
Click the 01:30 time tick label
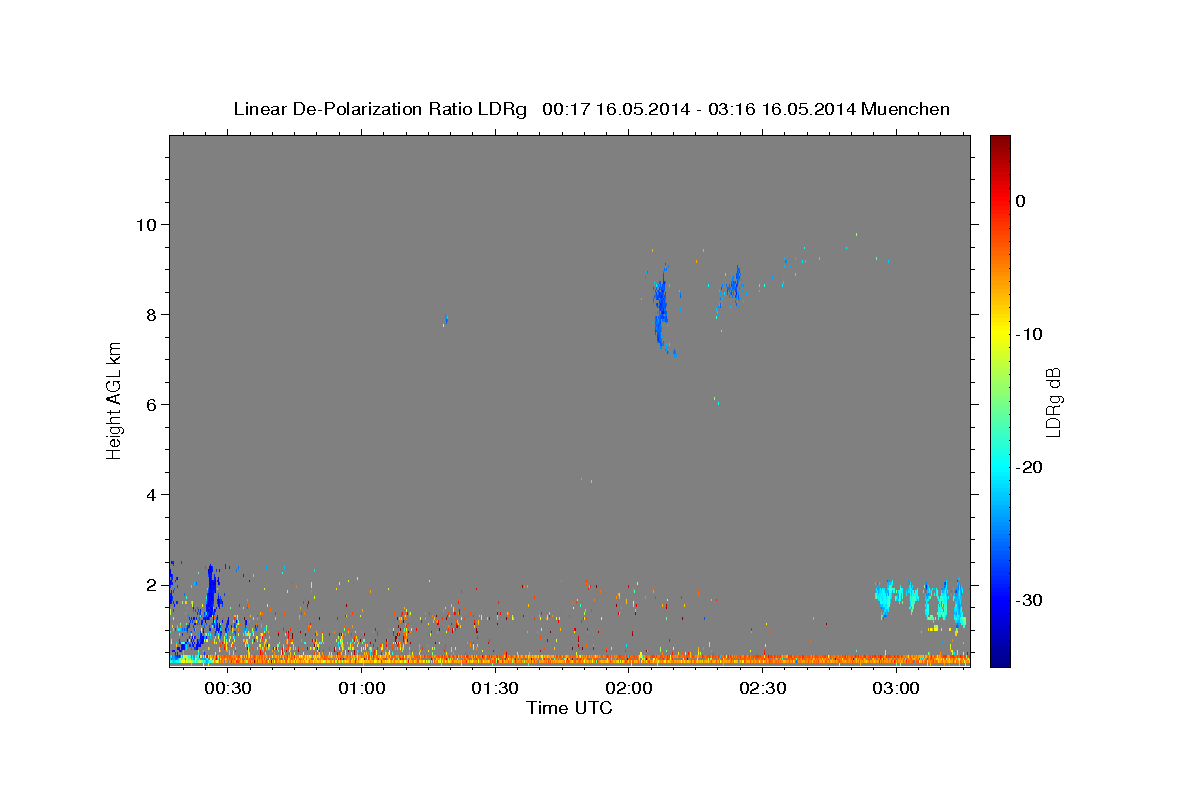pyautogui.click(x=495, y=689)
